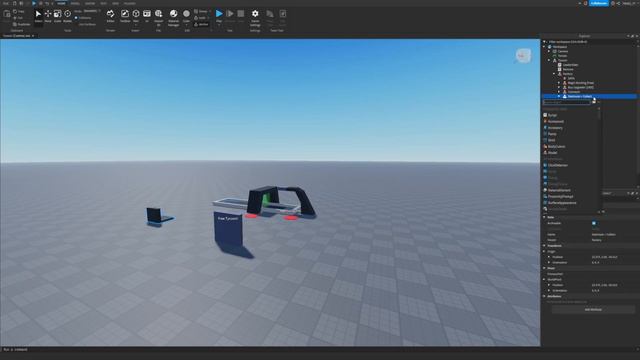This screenshot has width=640, height=360.
Task: Open the Test ribbon tab
Action: pos(103,3)
